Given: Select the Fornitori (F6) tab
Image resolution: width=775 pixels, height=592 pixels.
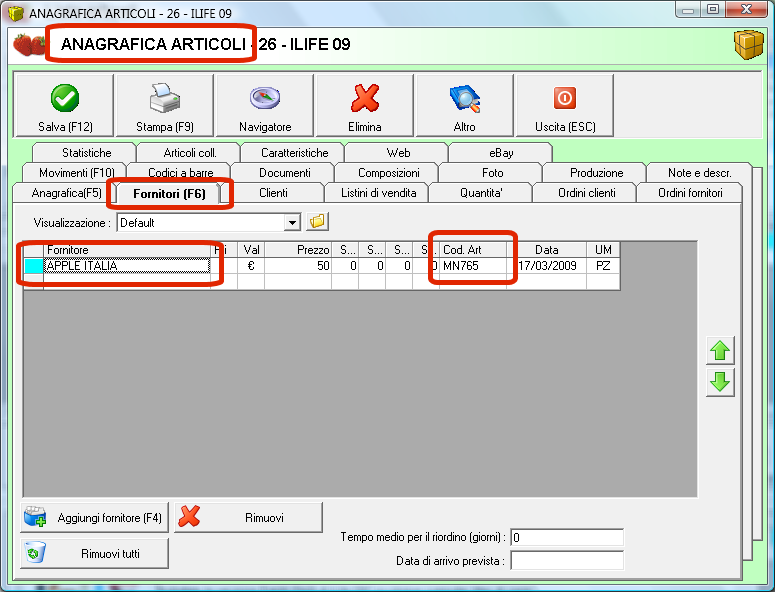Looking at the screenshot, I should pos(169,193).
